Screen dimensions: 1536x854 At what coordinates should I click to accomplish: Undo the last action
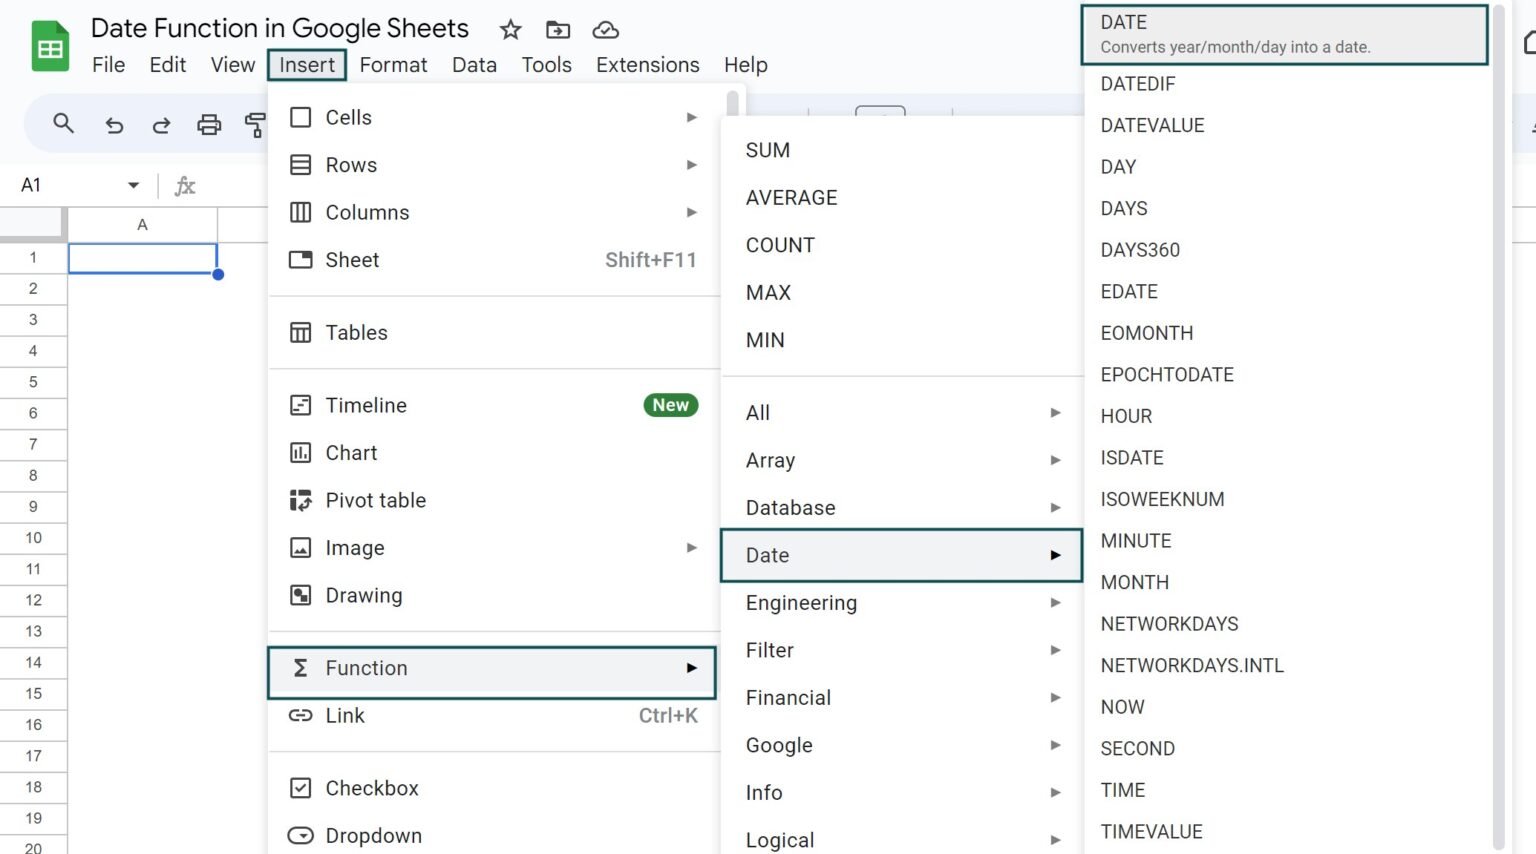click(x=113, y=124)
